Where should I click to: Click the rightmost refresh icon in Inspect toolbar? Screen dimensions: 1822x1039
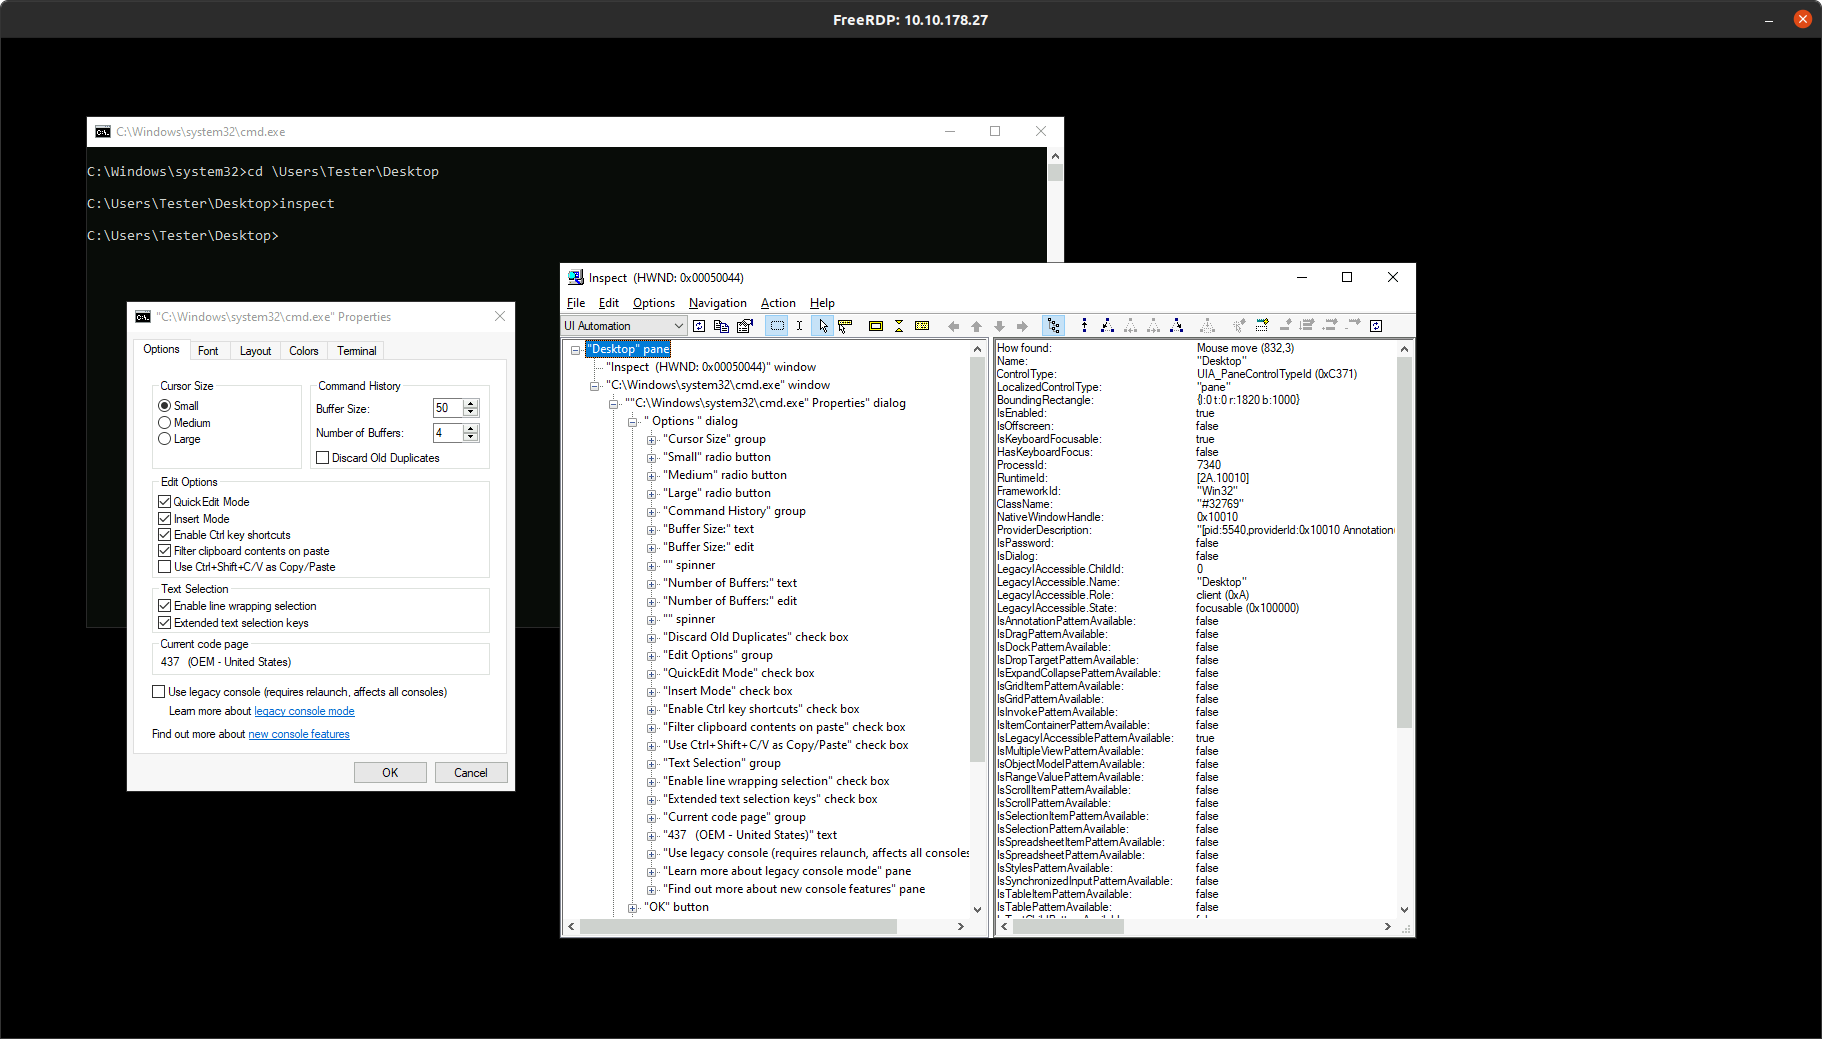click(x=1376, y=326)
